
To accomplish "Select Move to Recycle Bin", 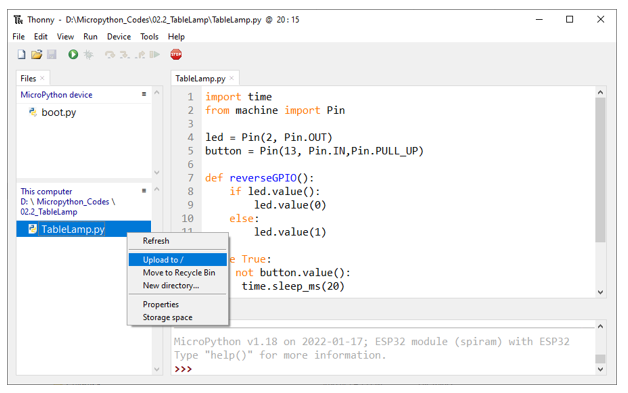I will 178,272.
